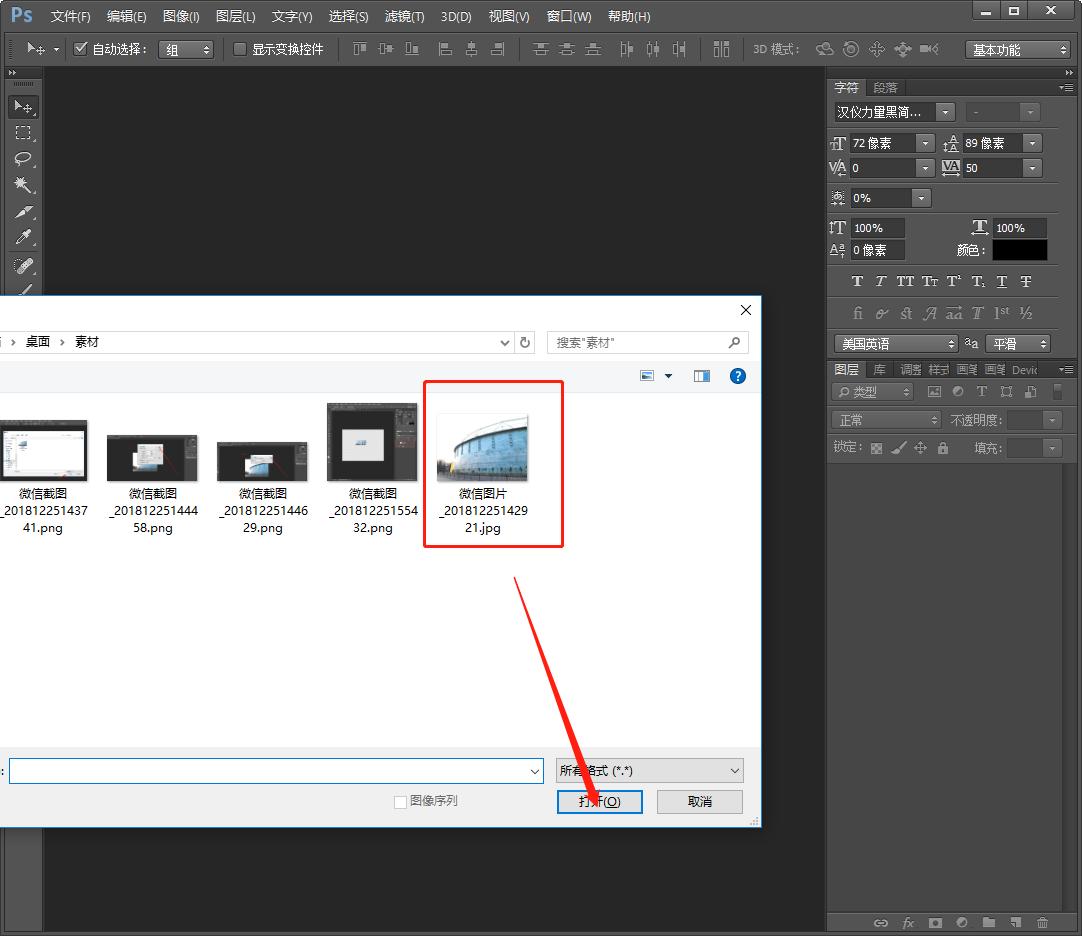Click the Underline text style icon
The width and height of the screenshot is (1082, 936).
pyautogui.click(x=1002, y=282)
